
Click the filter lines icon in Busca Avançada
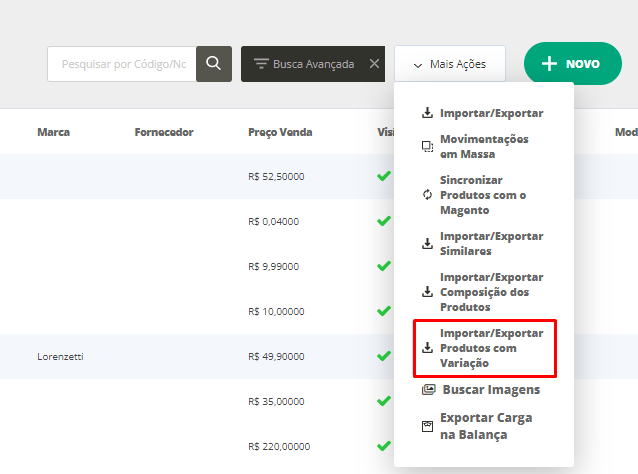pyautogui.click(x=261, y=64)
